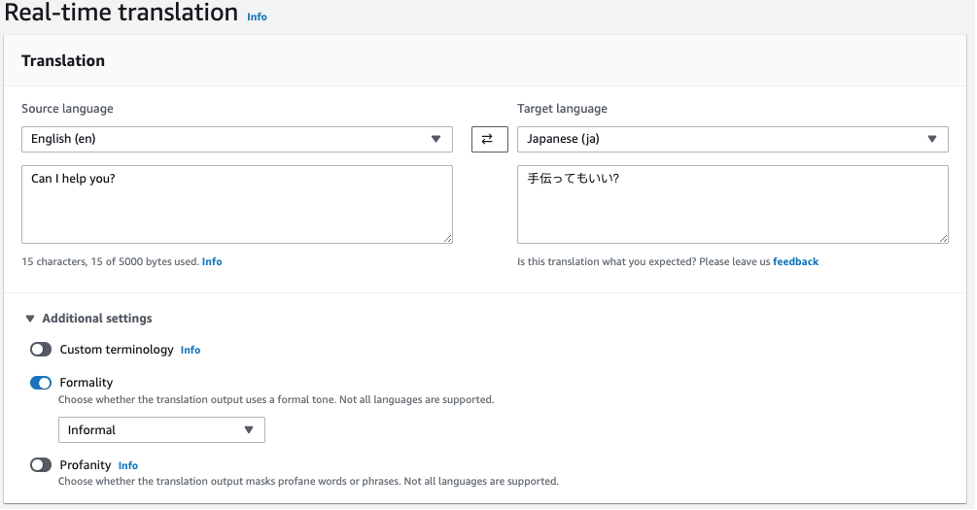Click the Target language dropdown arrow icon
977x510 pixels.
[x=932, y=139]
